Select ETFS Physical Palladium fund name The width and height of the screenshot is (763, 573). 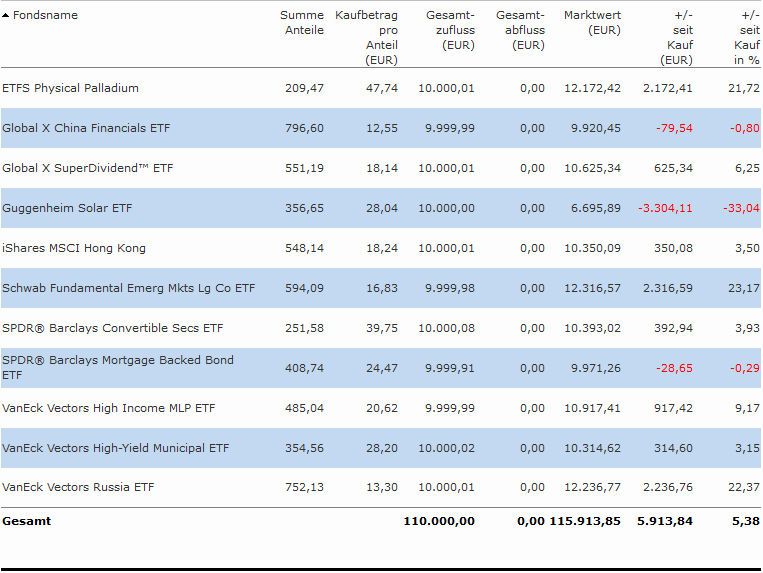[71, 88]
